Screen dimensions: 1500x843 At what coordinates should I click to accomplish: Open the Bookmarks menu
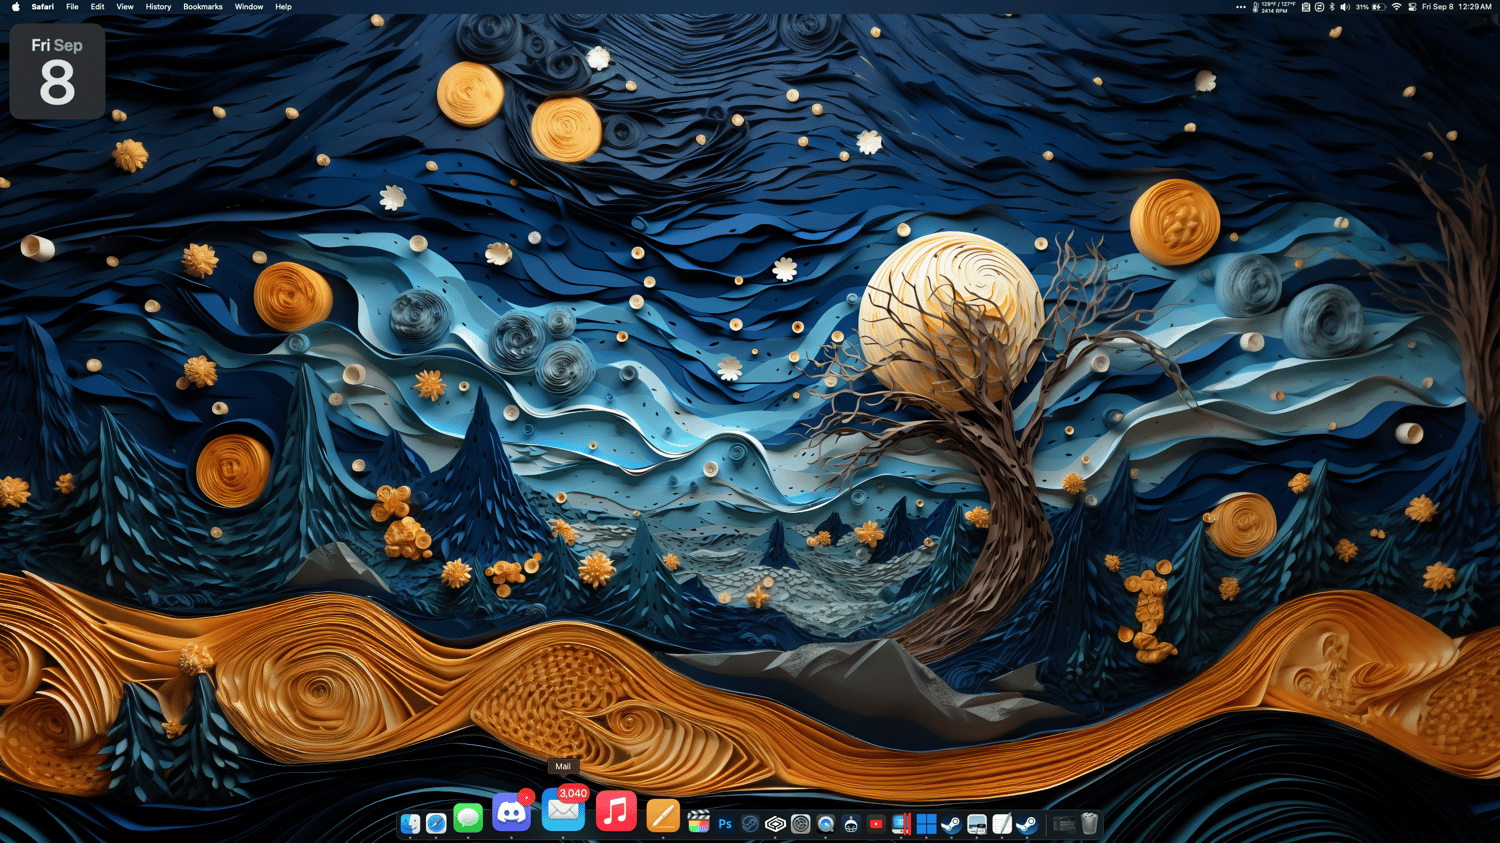203,7
